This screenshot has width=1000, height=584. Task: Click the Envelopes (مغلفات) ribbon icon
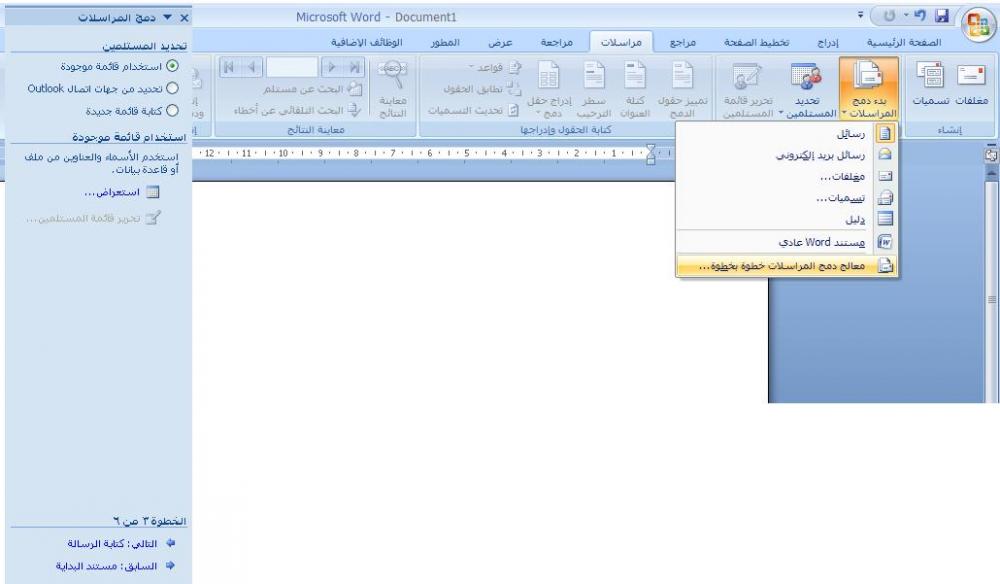pos(971,84)
